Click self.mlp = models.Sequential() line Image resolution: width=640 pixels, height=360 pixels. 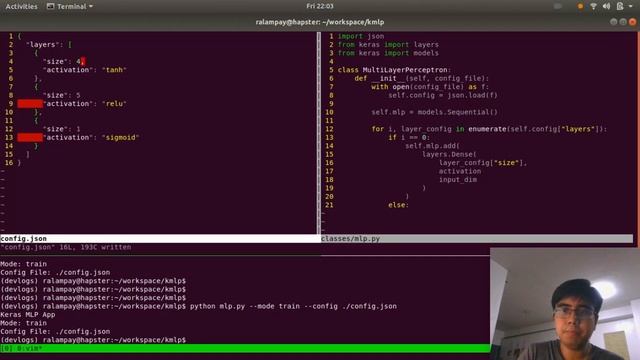pos(434,112)
